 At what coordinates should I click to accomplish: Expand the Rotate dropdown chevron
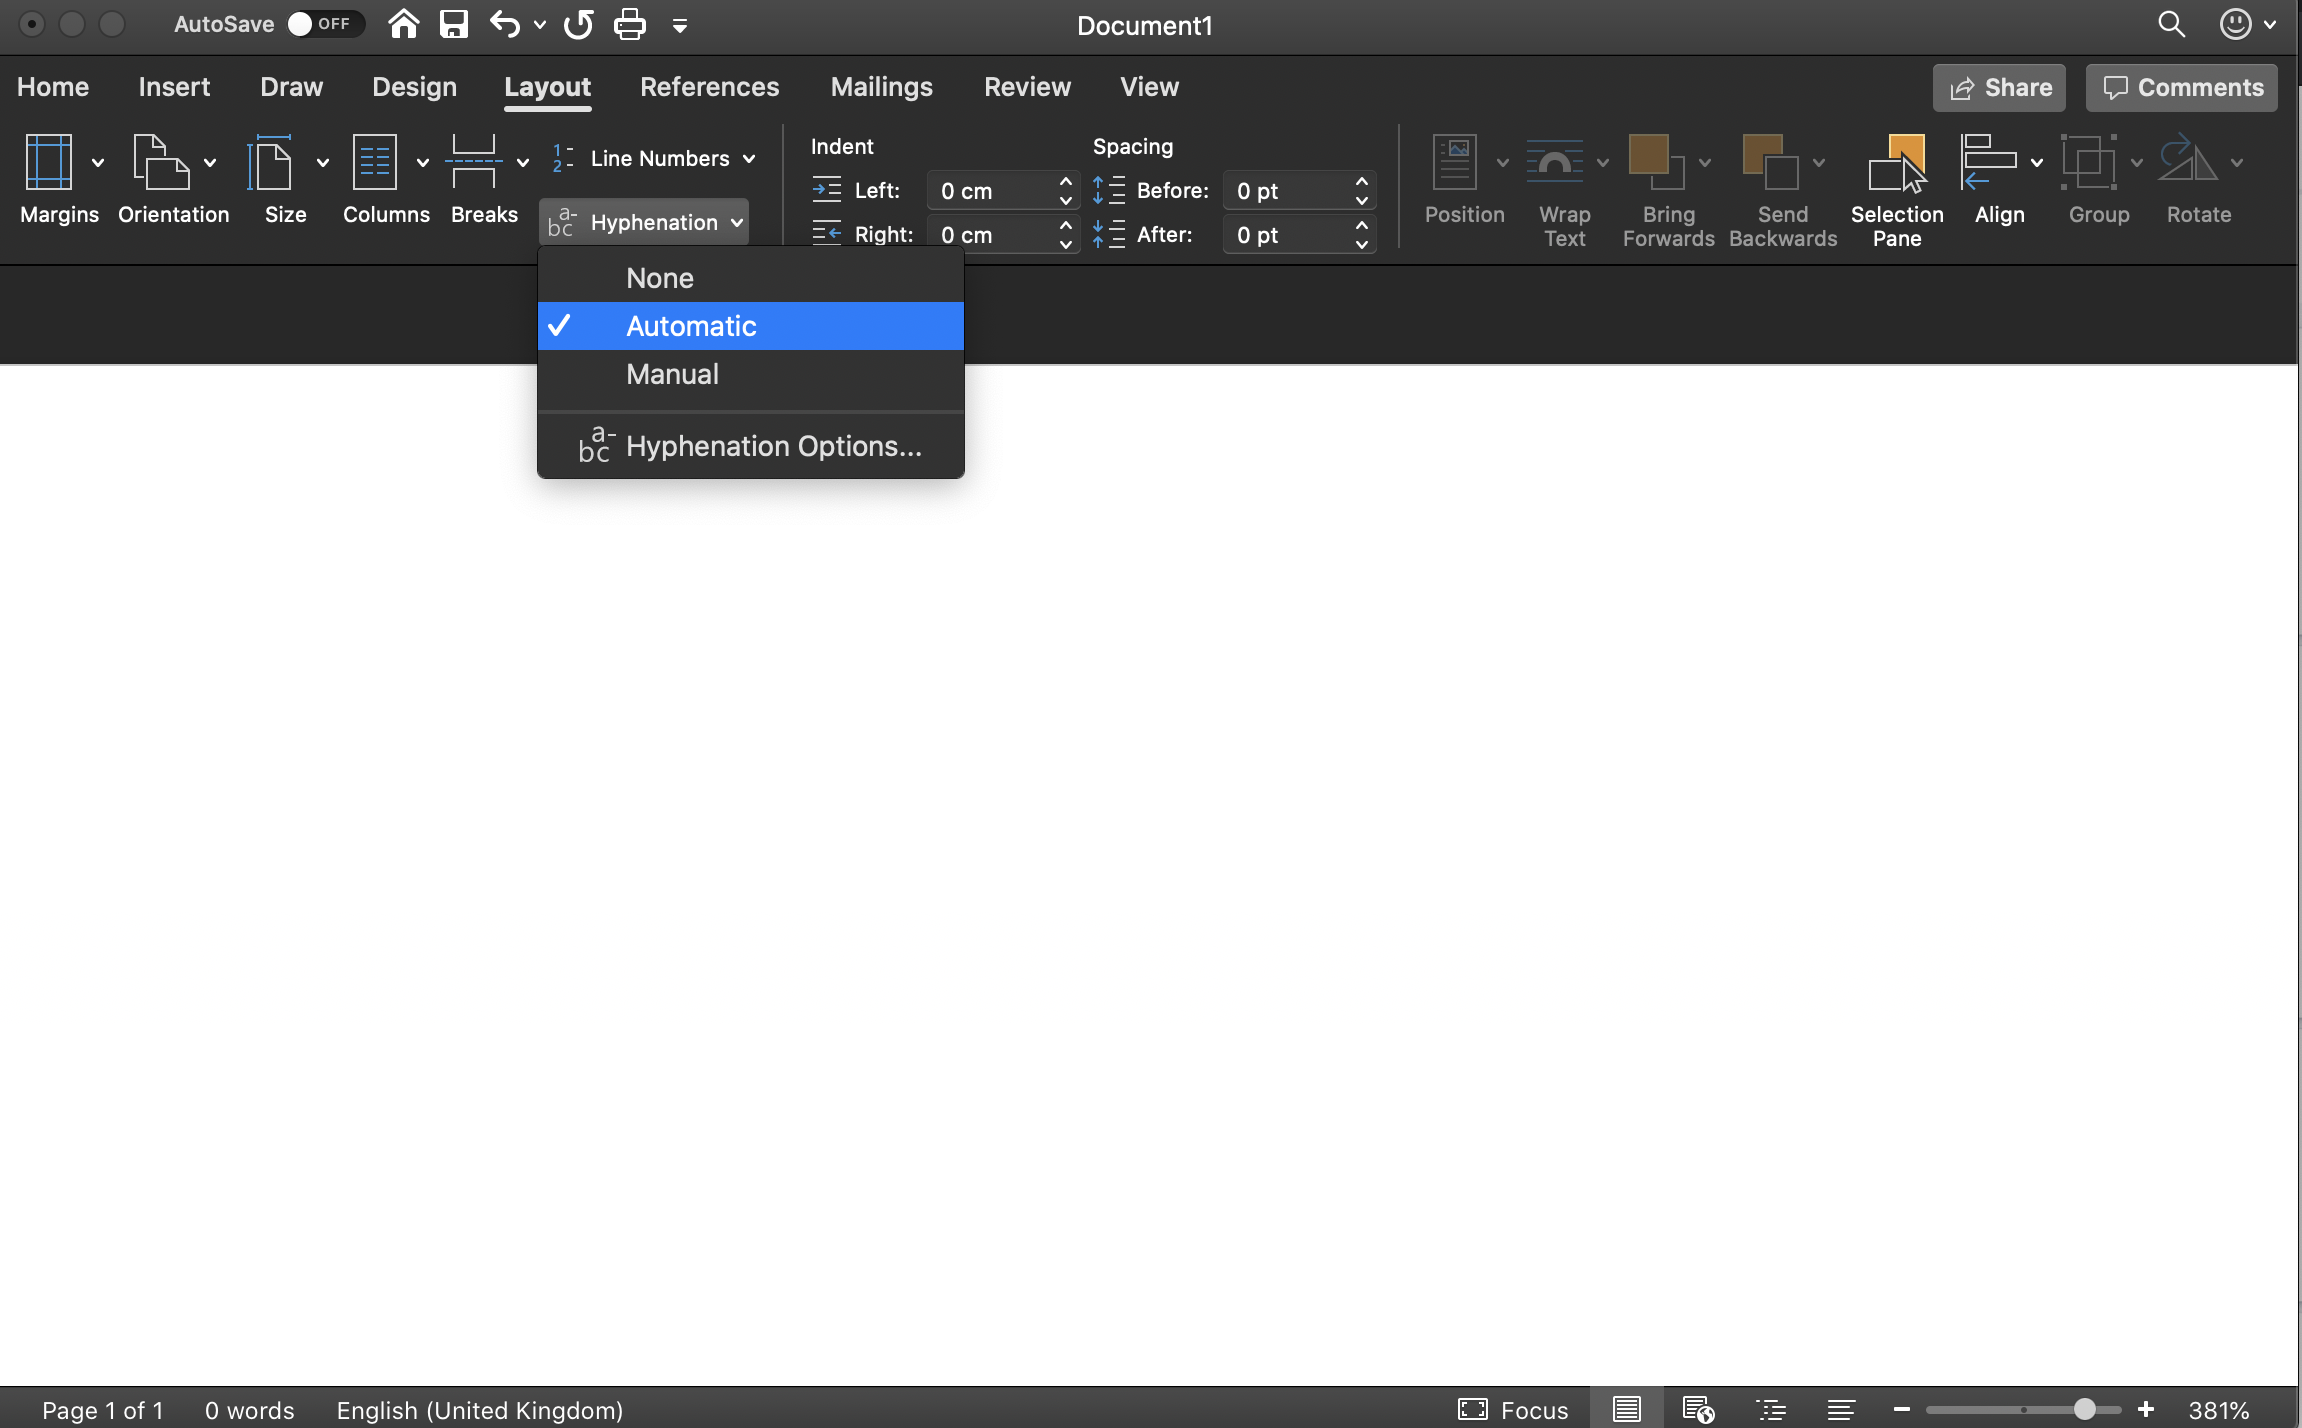click(2237, 161)
